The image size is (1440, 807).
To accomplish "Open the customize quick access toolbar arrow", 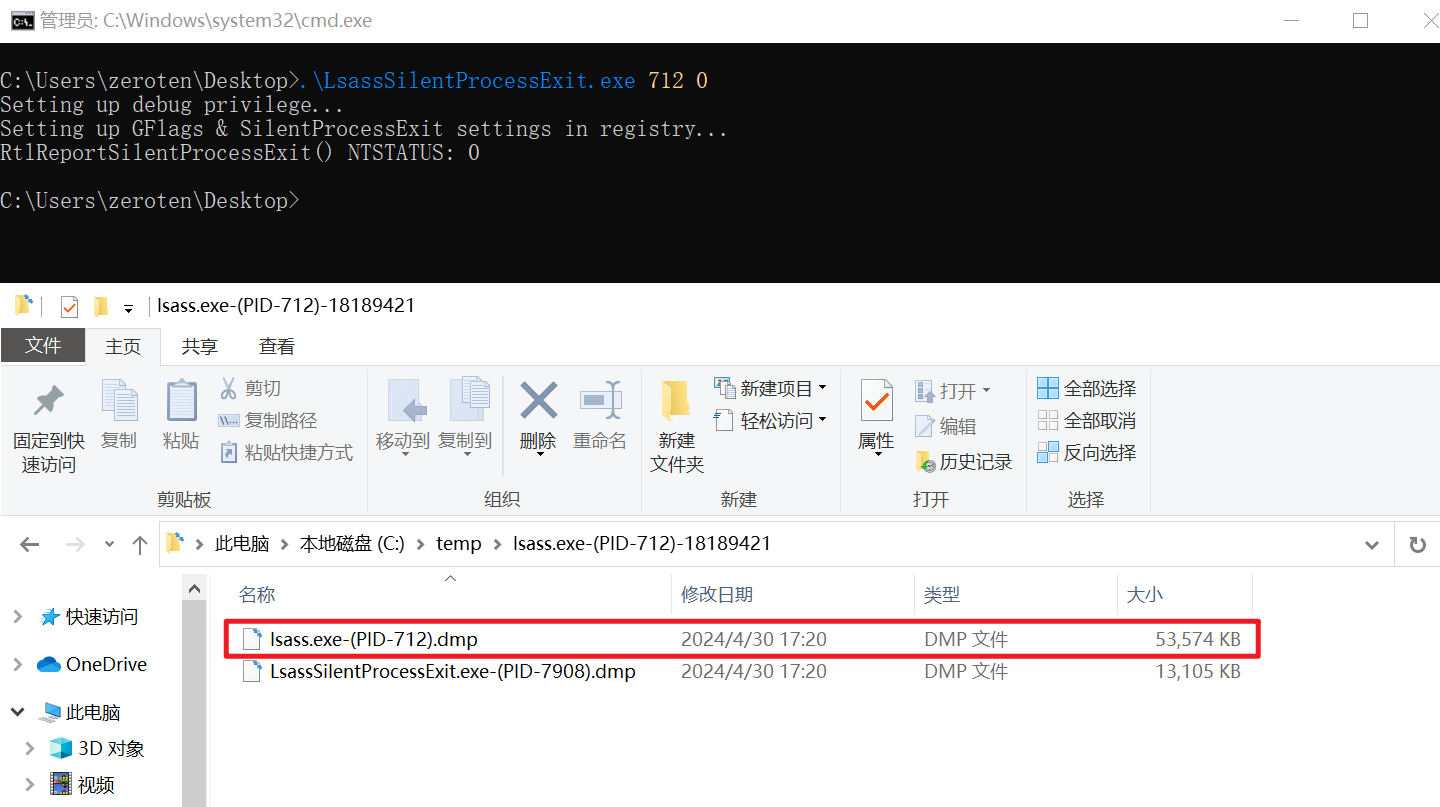I will 128,308.
